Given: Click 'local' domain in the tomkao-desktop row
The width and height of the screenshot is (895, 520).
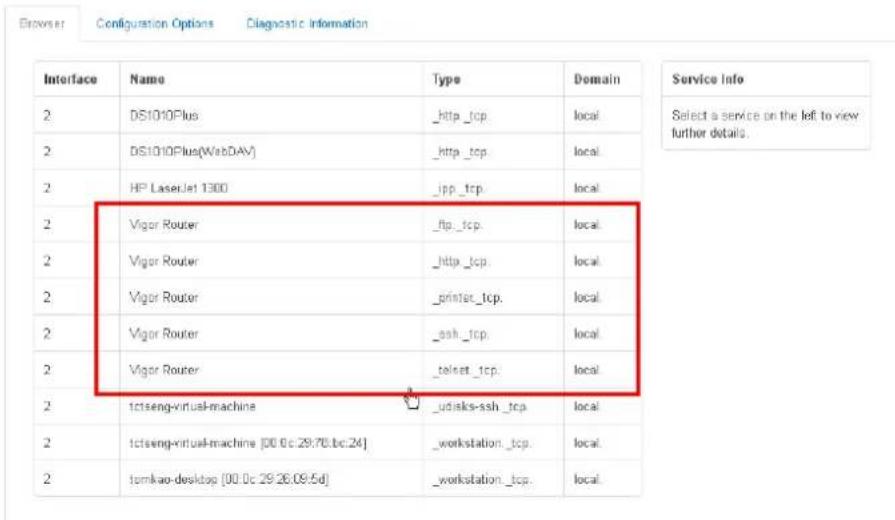Looking at the screenshot, I should [x=587, y=479].
